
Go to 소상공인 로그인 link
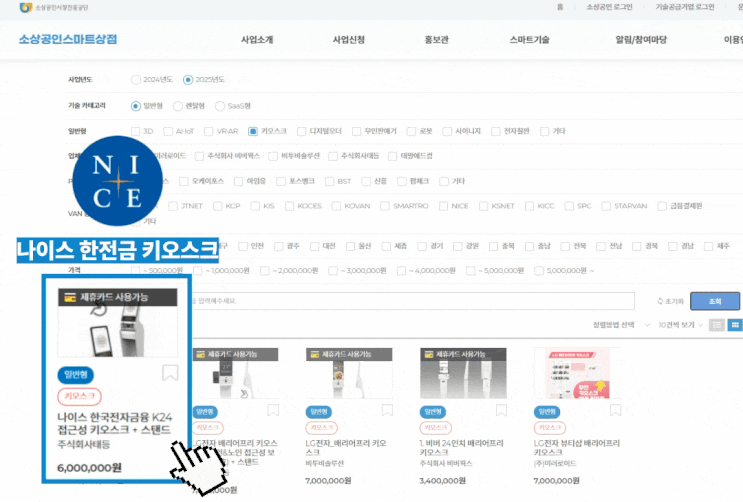(x=609, y=7)
